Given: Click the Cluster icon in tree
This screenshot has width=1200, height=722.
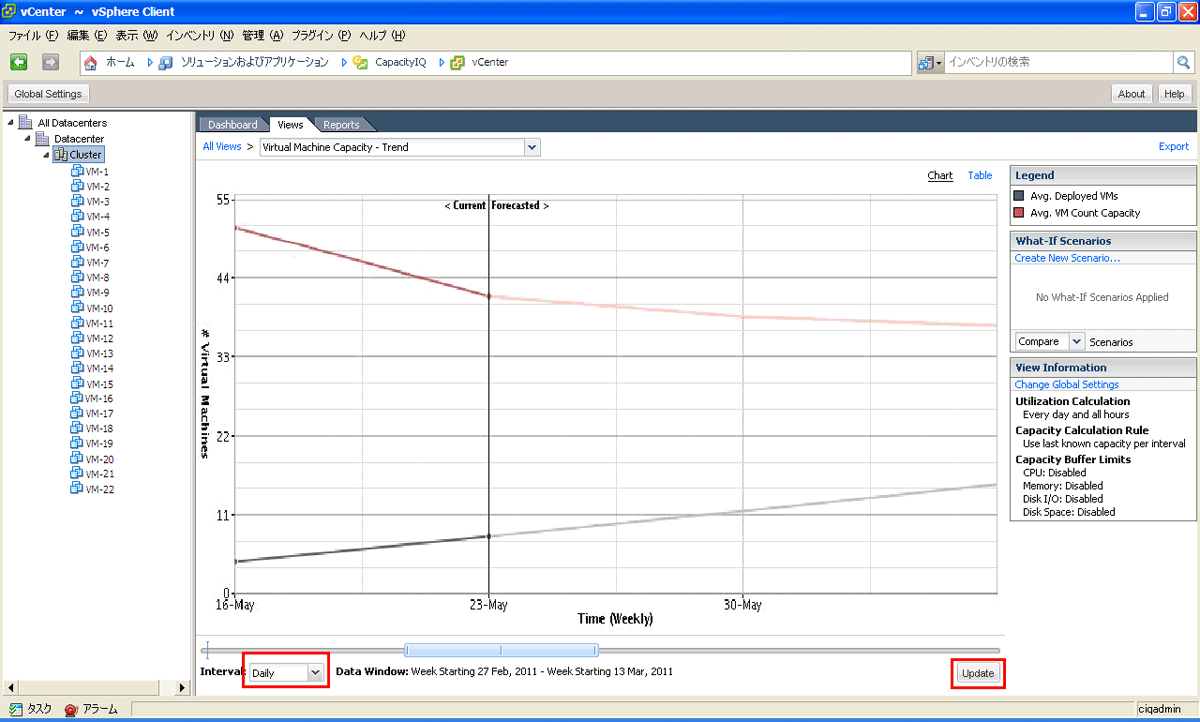Looking at the screenshot, I should (60, 154).
